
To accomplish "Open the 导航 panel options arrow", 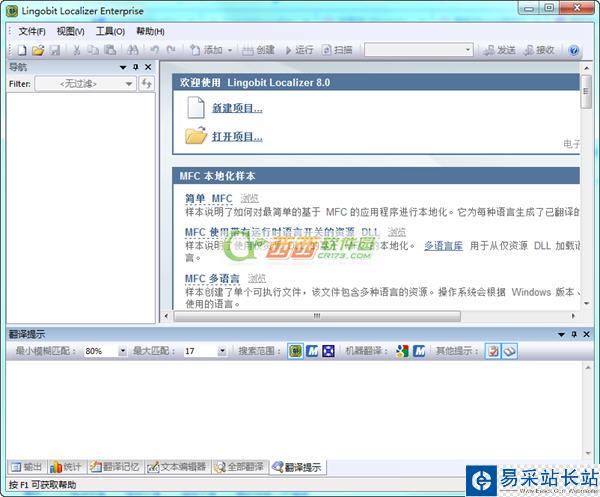I will [123, 67].
